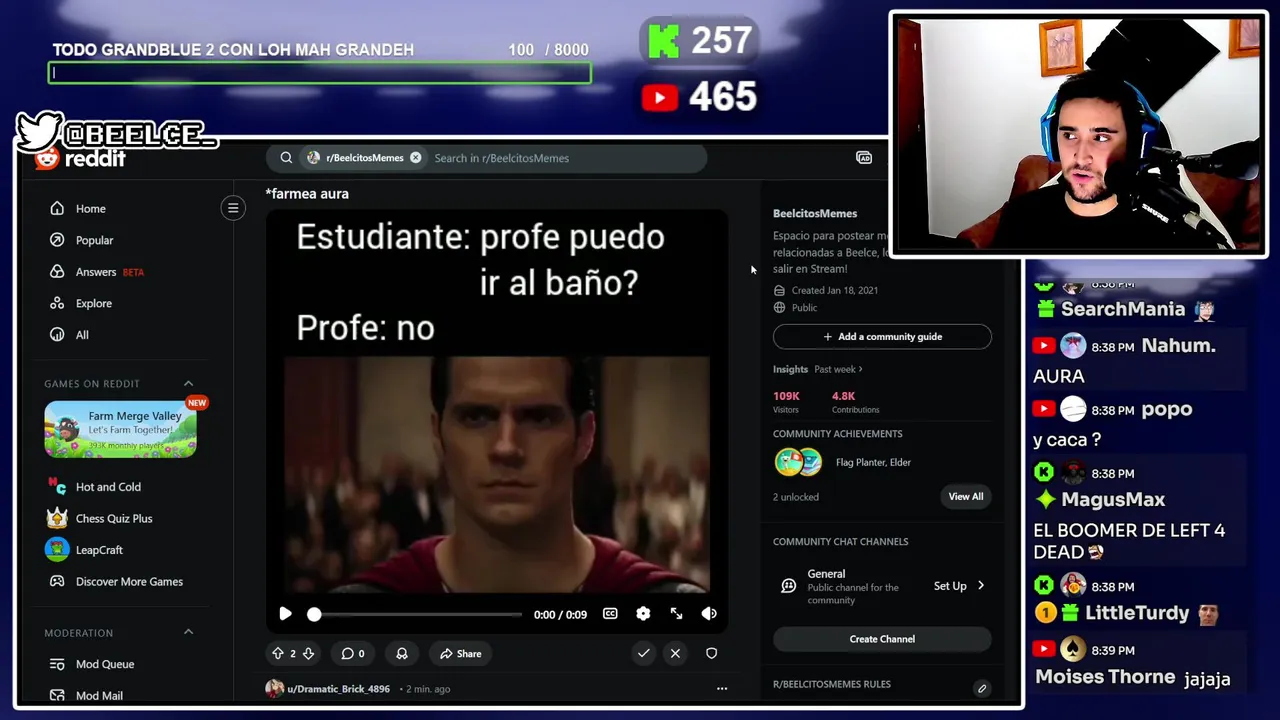Set Up the General chat channel

point(959,586)
